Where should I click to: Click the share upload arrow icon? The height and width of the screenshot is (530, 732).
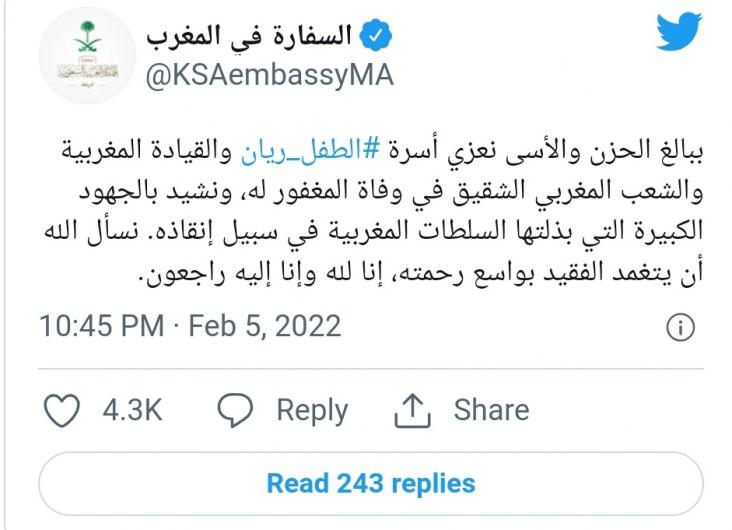point(412,410)
